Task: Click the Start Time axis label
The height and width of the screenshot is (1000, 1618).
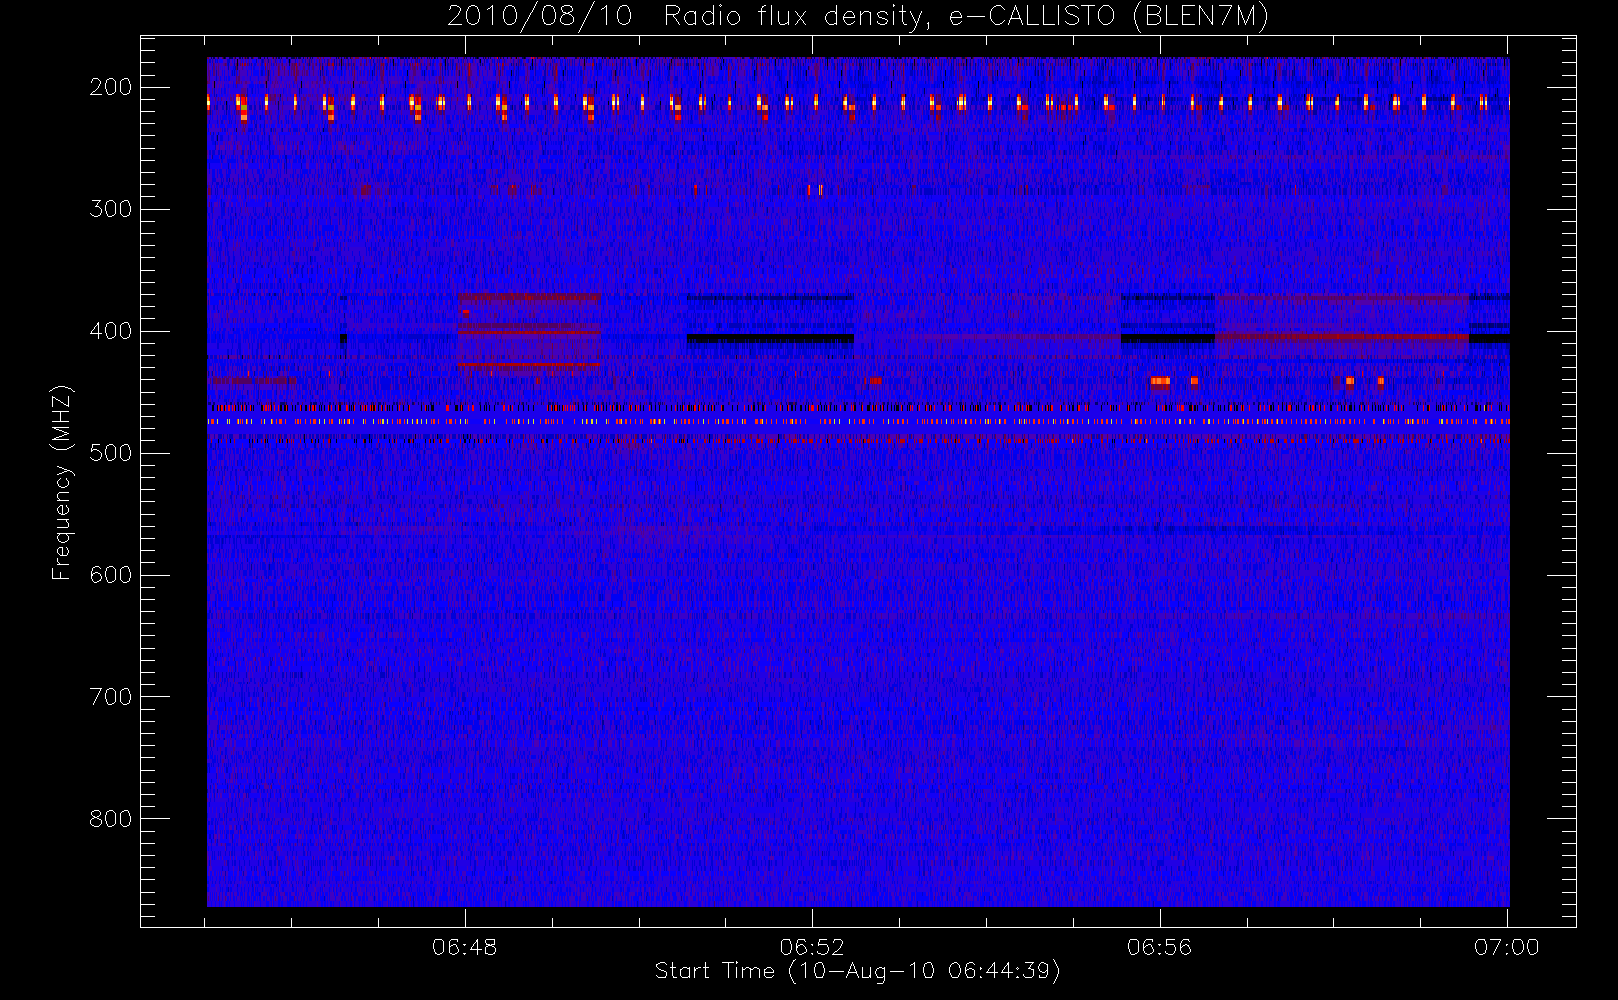Action: click(x=858, y=971)
